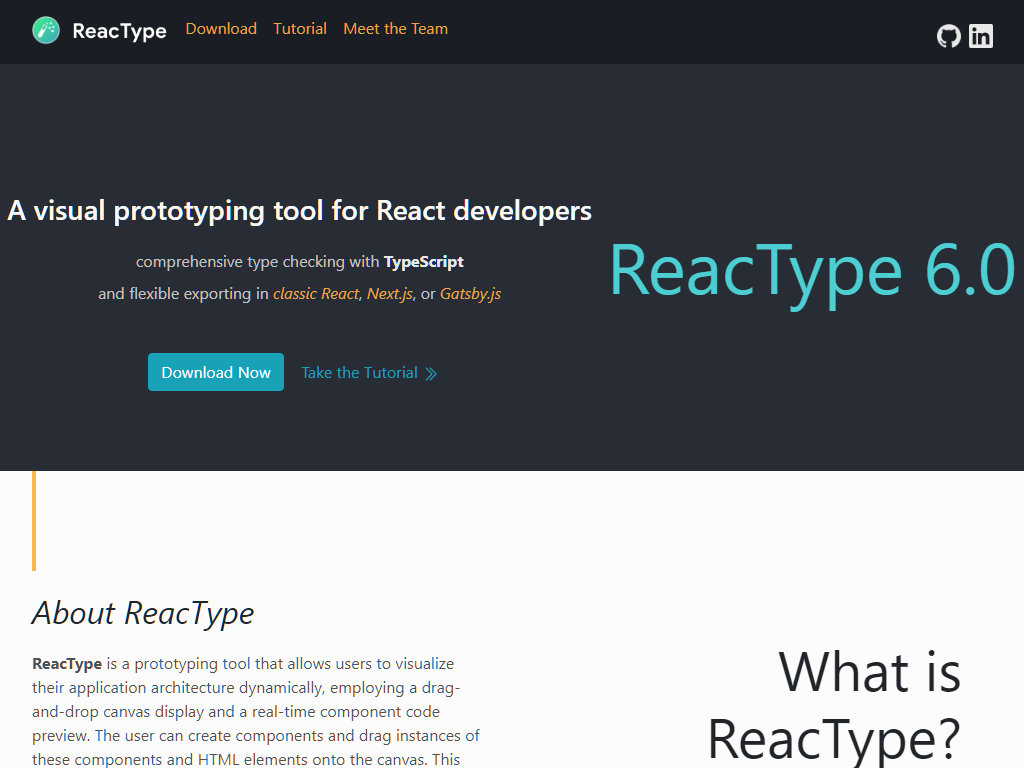Go to the Tutorial nav item
The width and height of the screenshot is (1024, 768).
[300, 29]
